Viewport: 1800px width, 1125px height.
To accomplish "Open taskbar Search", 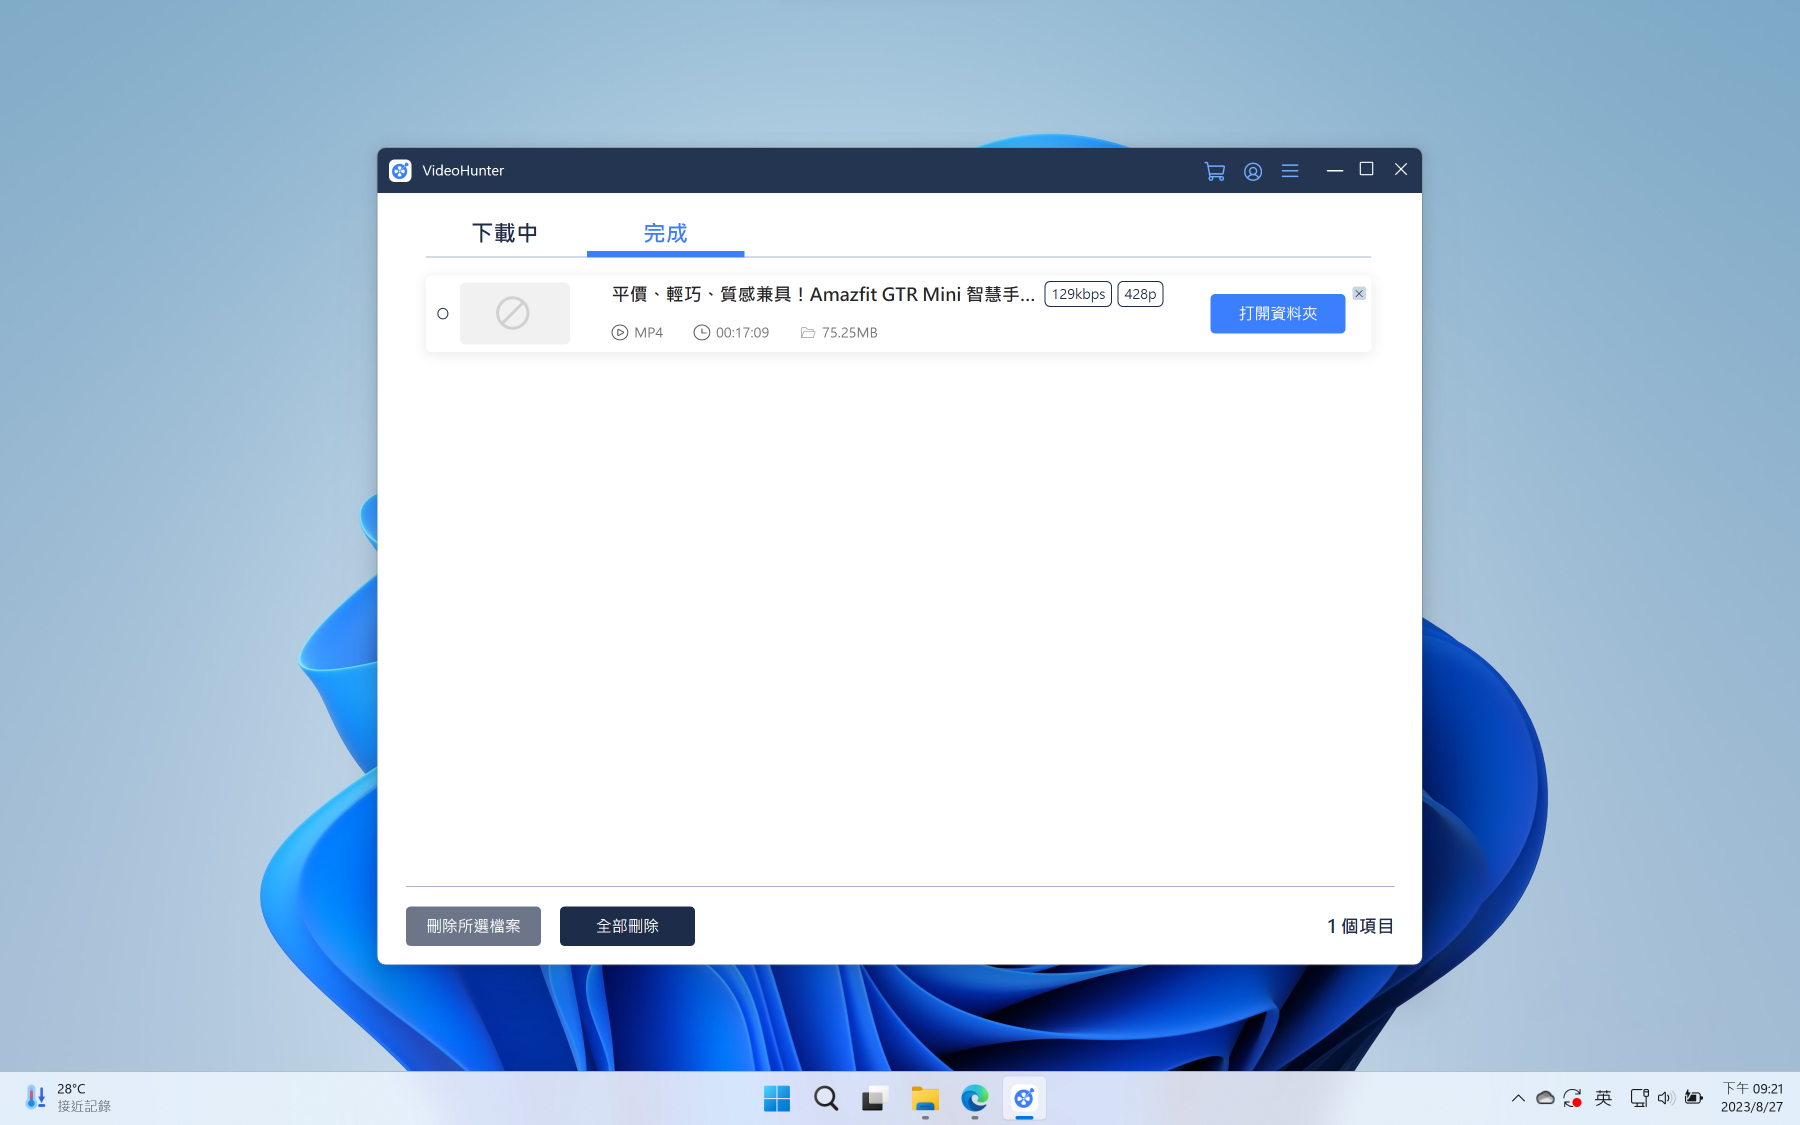I will (x=826, y=1099).
